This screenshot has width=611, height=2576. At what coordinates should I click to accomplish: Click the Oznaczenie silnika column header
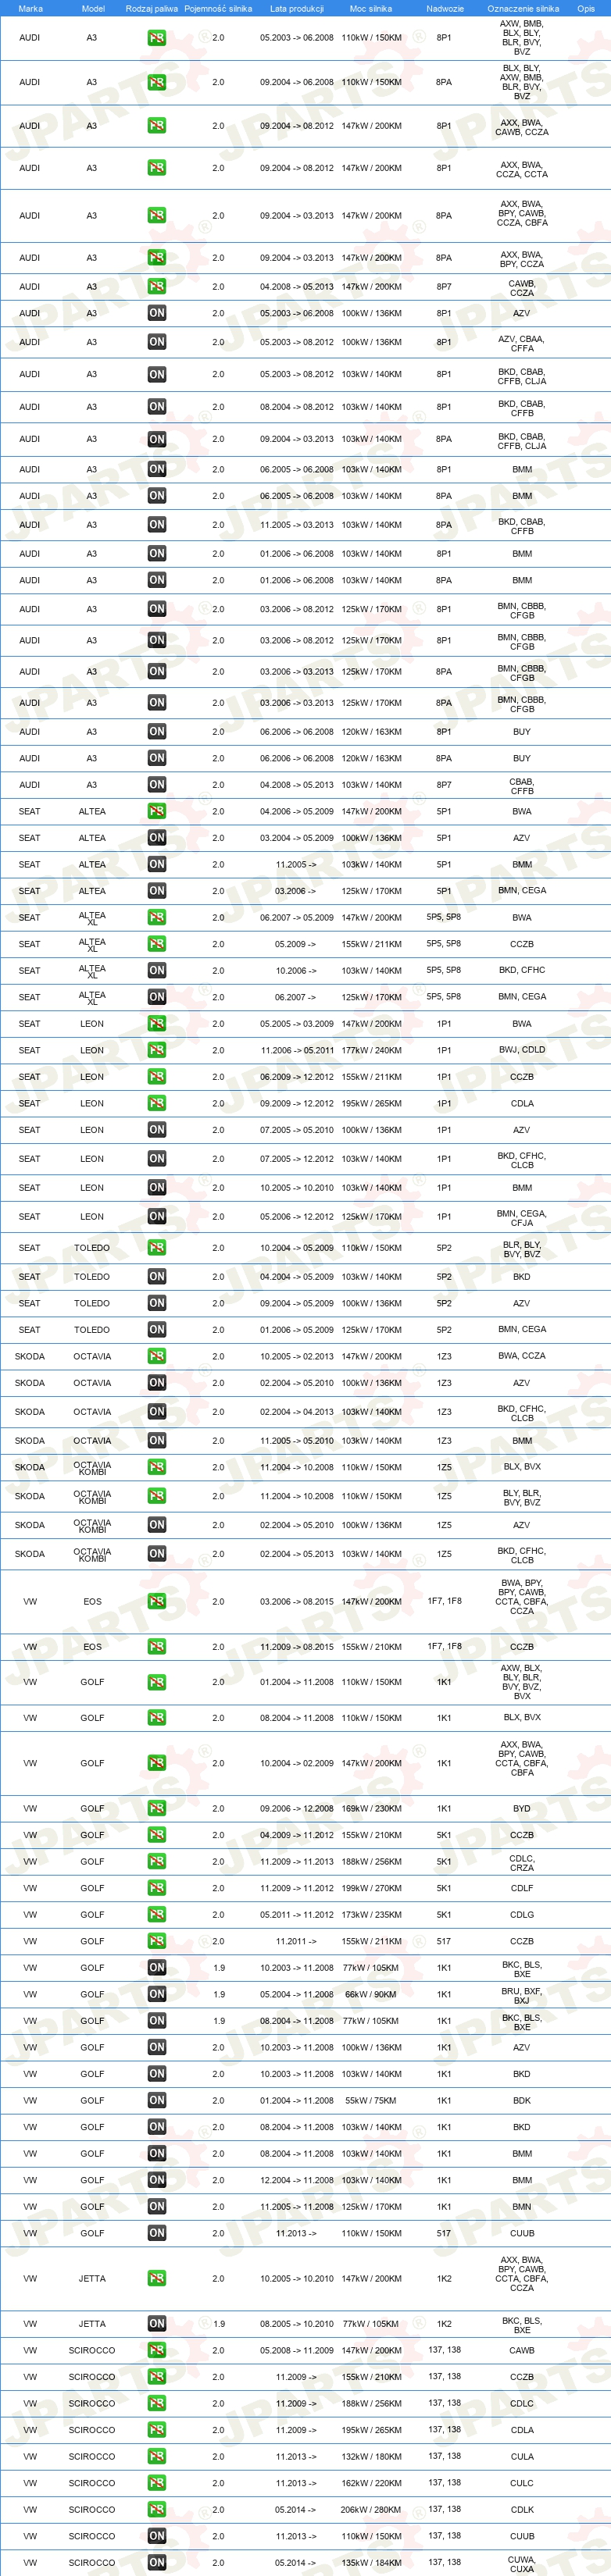tap(523, 8)
